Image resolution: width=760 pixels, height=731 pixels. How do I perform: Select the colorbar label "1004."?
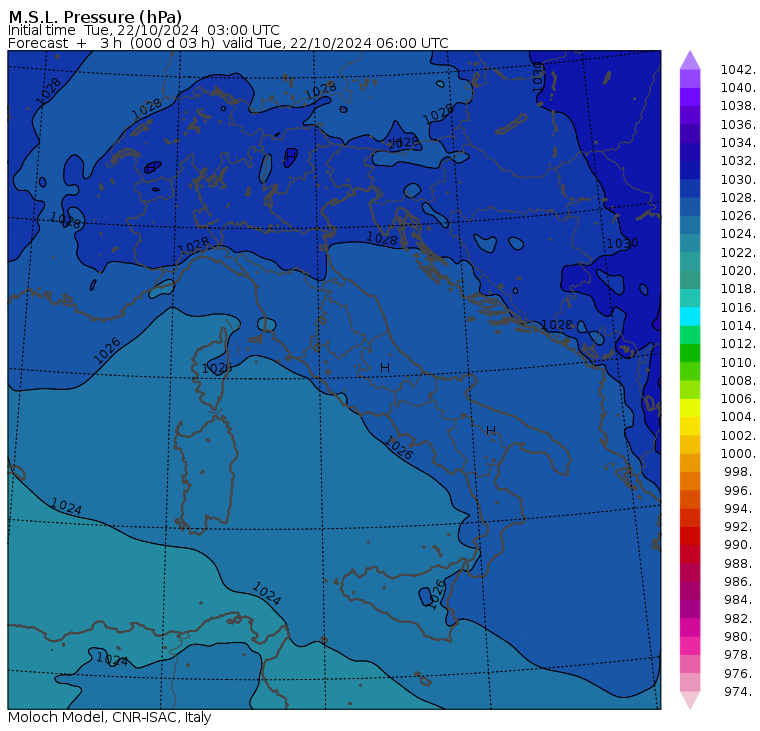[x=738, y=416]
